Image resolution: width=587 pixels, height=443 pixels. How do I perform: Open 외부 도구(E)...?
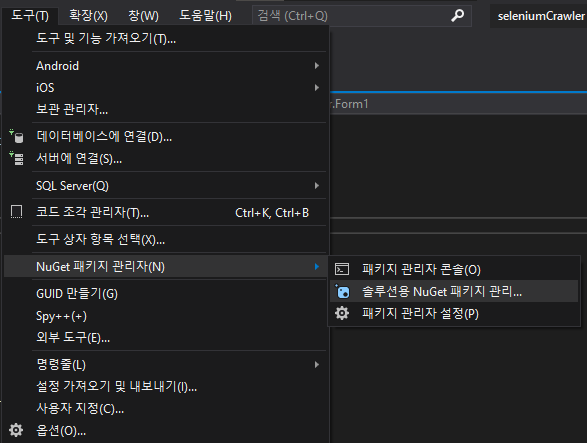[166, 337]
